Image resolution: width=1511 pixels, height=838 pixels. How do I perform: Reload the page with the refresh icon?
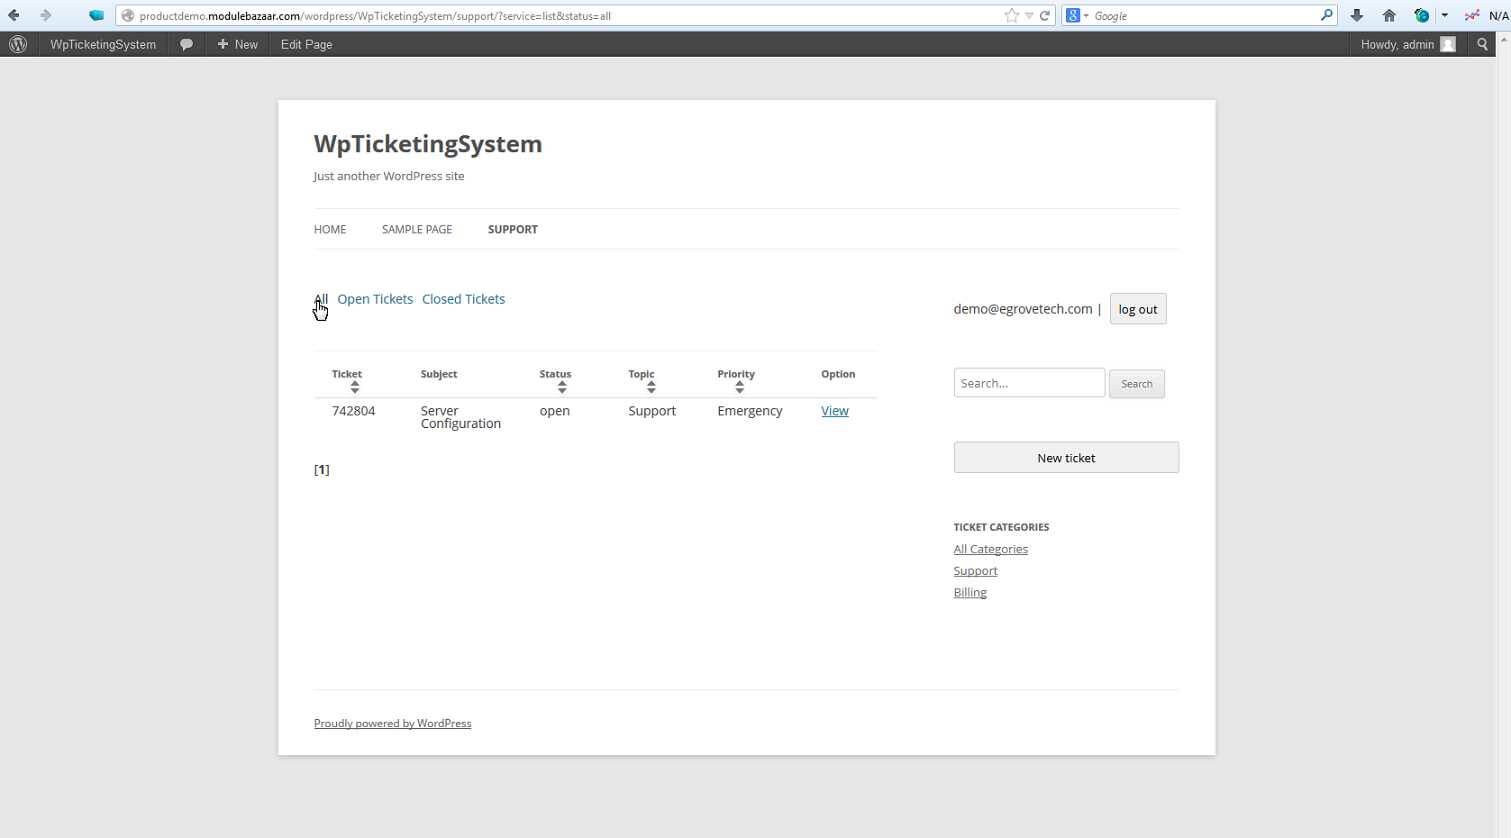click(x=1045, y=15)
